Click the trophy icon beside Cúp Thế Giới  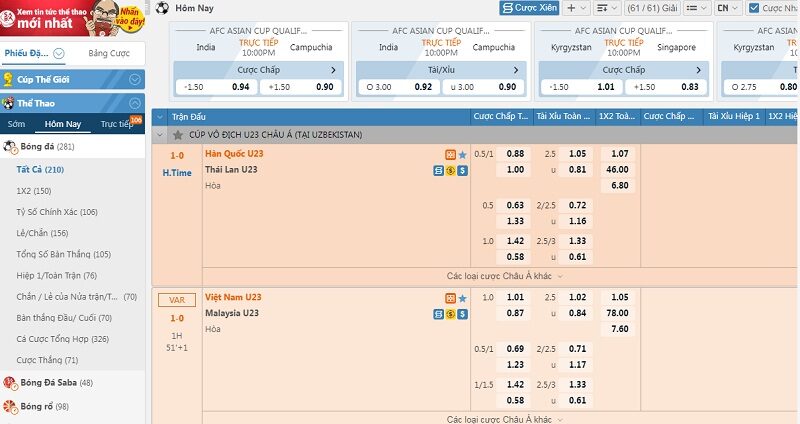(8, 79)
